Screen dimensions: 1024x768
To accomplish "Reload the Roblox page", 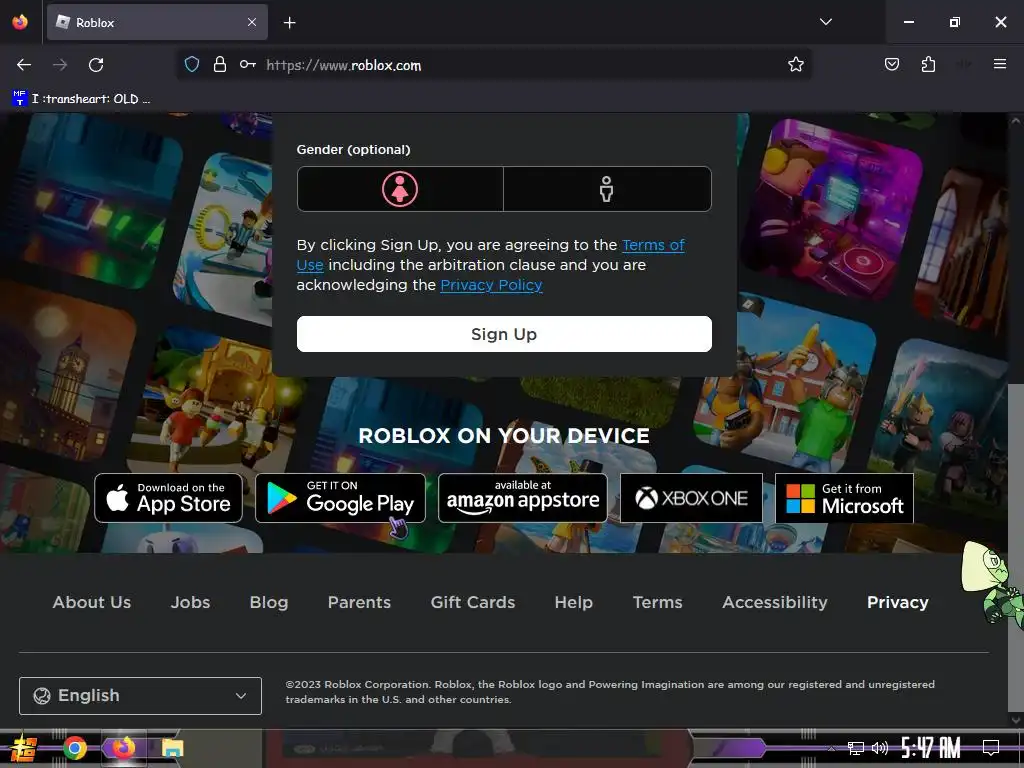I will [x=96, y=65].
